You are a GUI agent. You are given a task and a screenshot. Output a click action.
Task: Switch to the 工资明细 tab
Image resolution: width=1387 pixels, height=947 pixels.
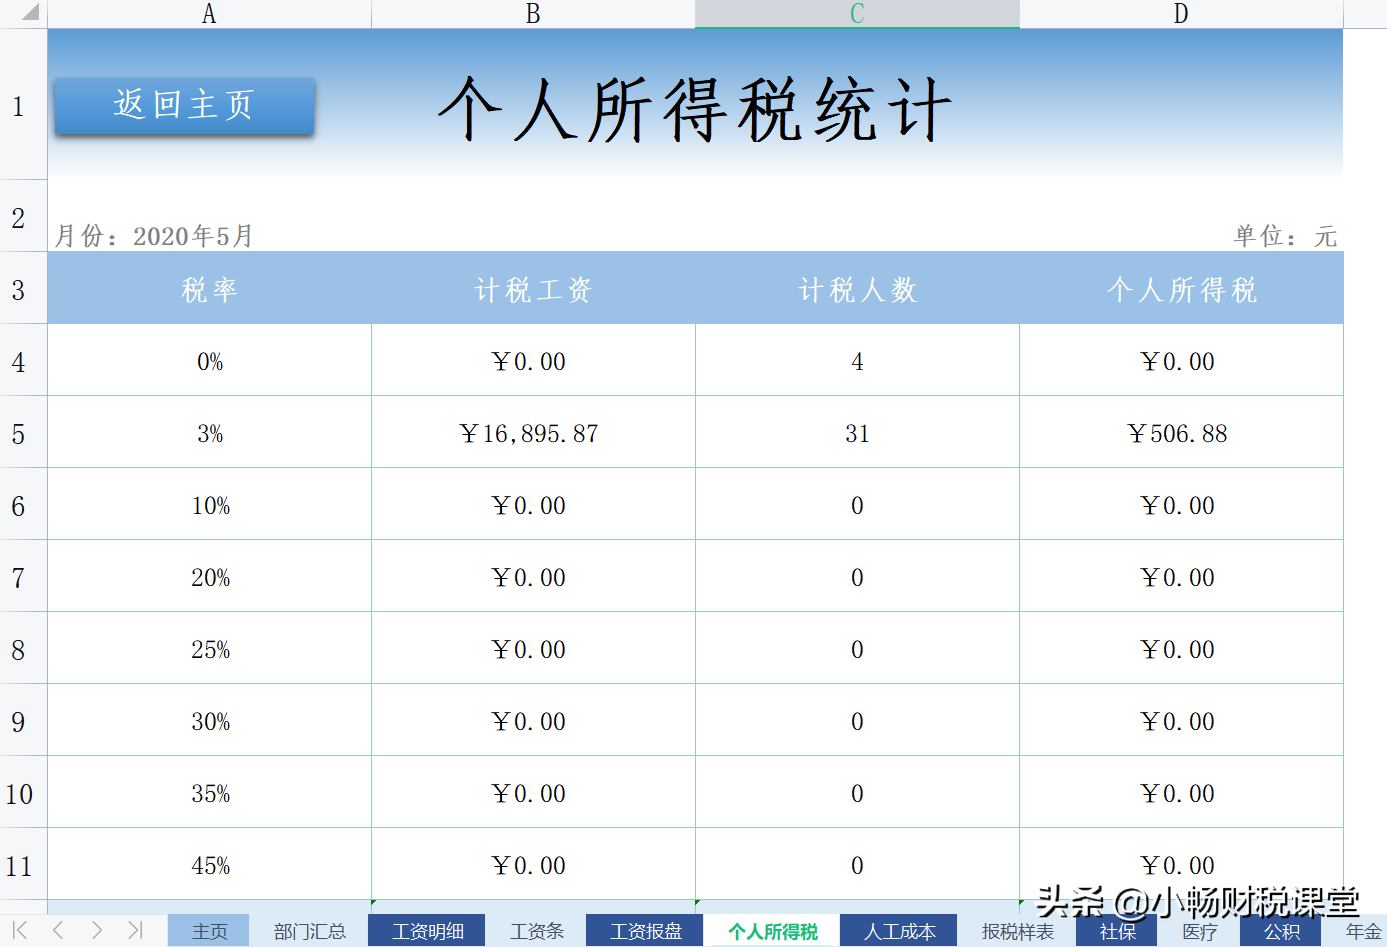(427, 931)
